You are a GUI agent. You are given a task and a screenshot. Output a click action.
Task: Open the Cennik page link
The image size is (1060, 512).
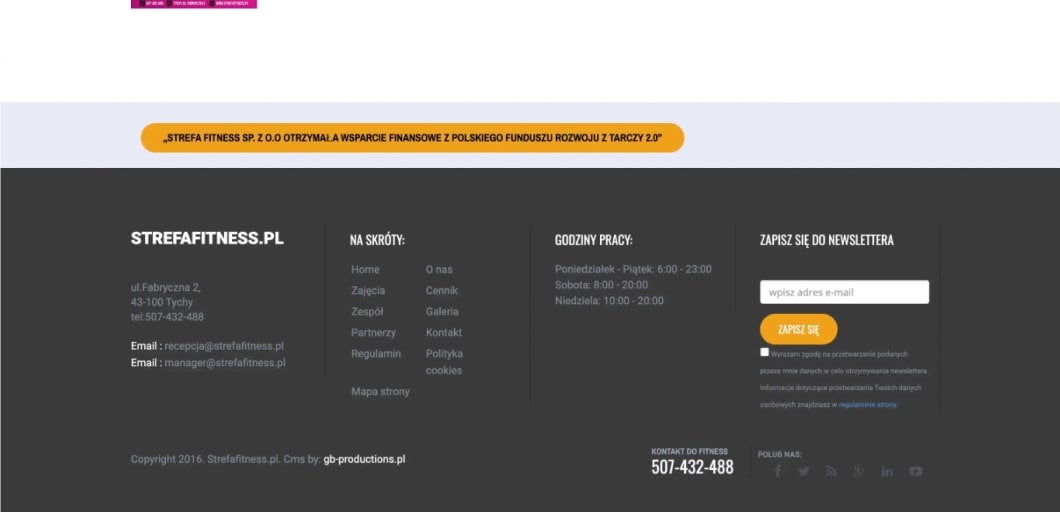coord(441,290)
